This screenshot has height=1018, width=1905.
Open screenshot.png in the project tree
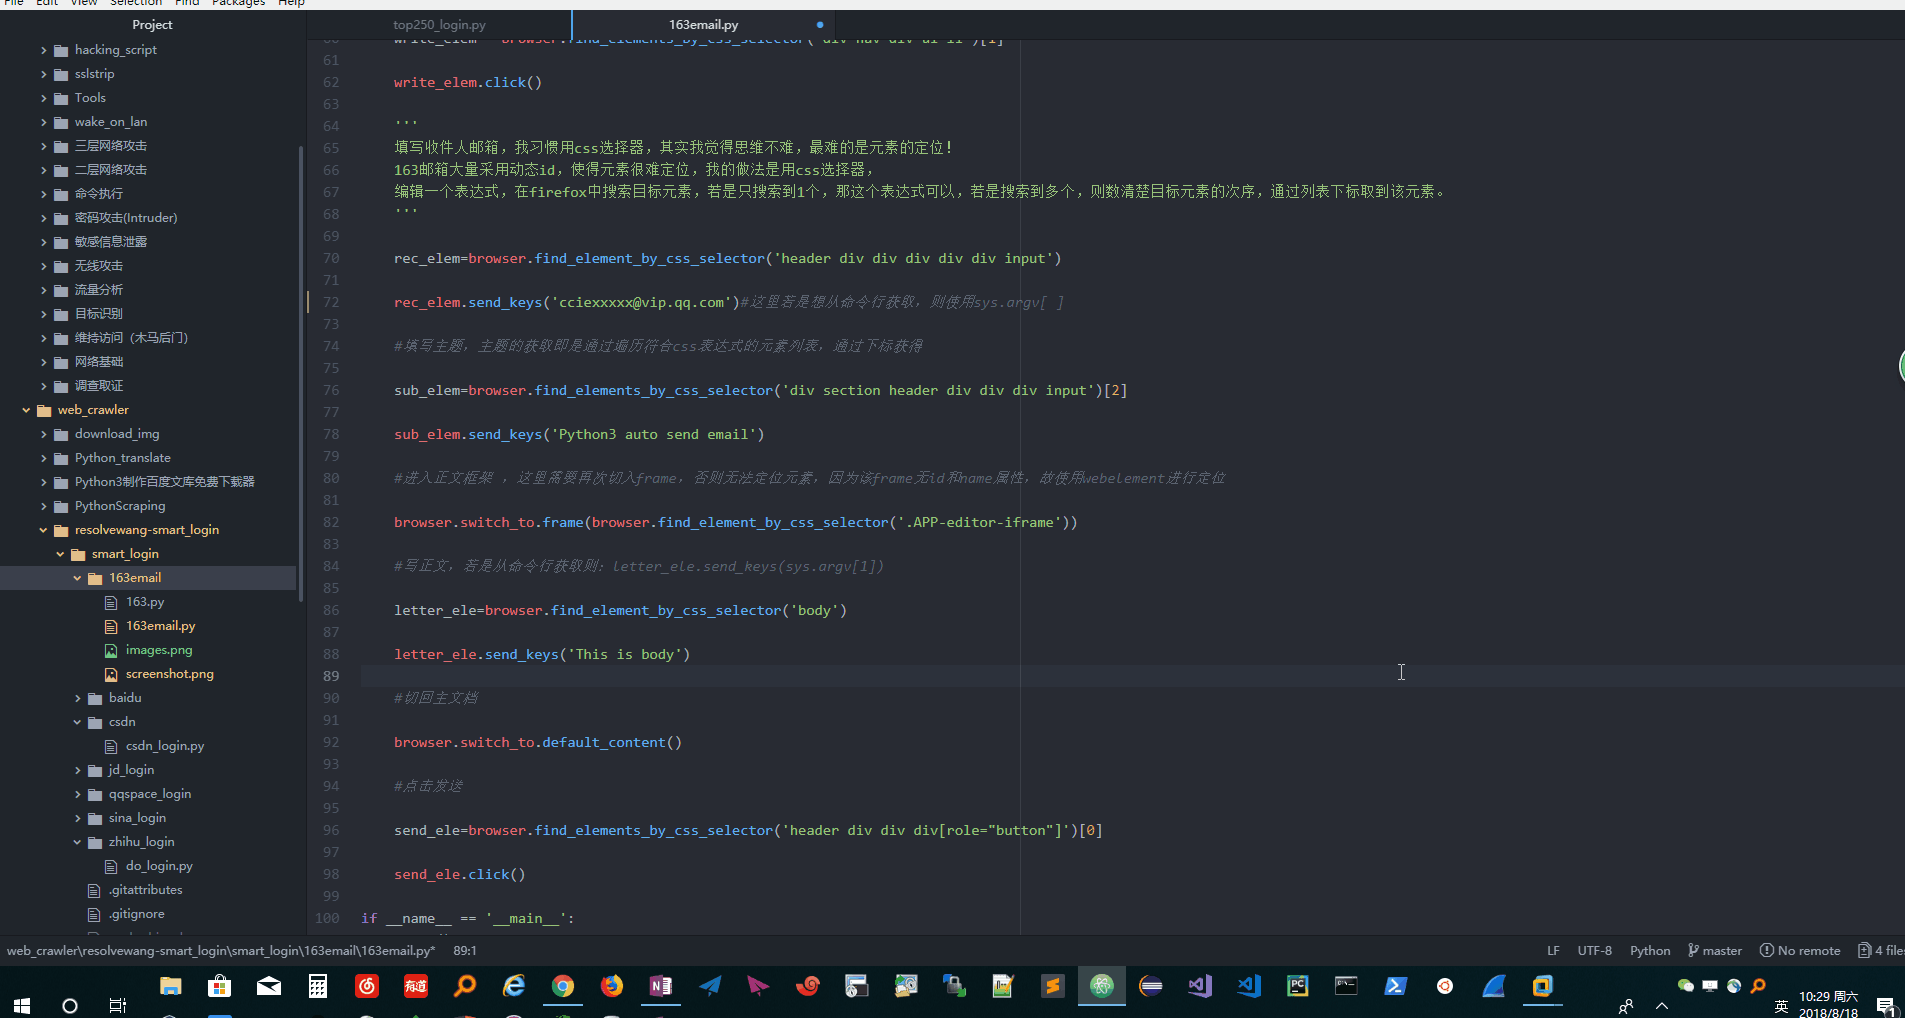[x=169, y=674]
